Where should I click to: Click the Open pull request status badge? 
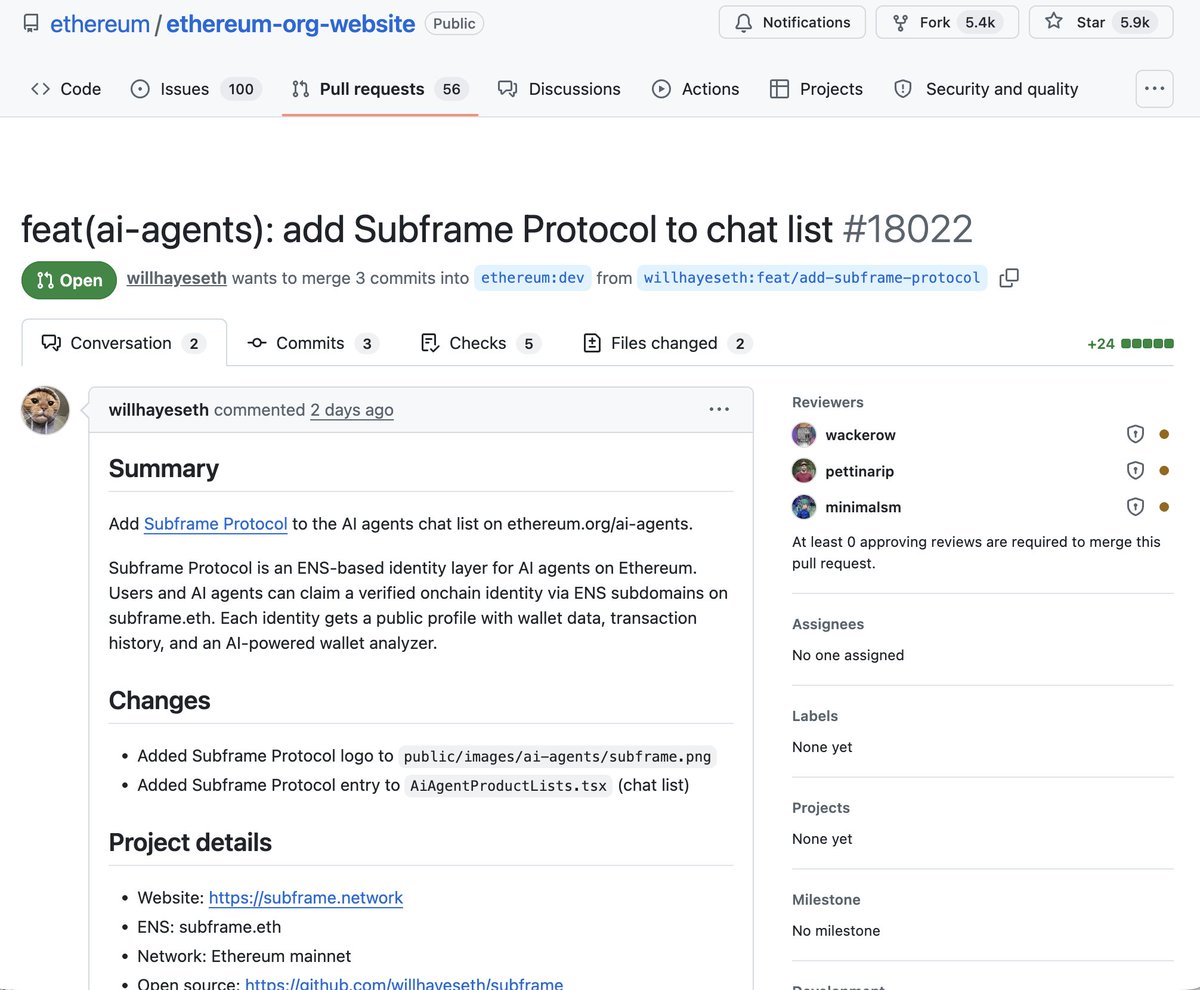point(68,280)
